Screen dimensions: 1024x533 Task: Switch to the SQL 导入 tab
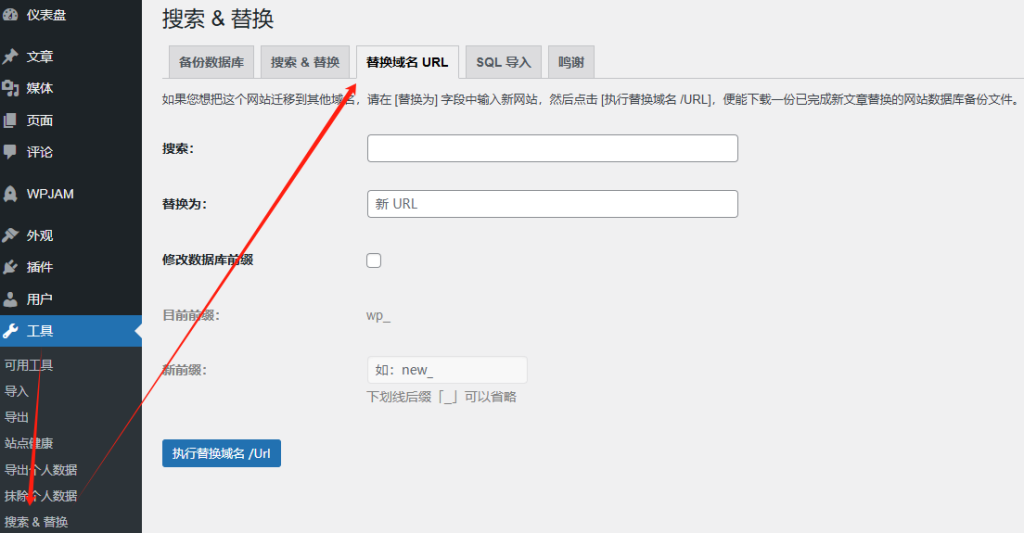click(x=504, y=62)
